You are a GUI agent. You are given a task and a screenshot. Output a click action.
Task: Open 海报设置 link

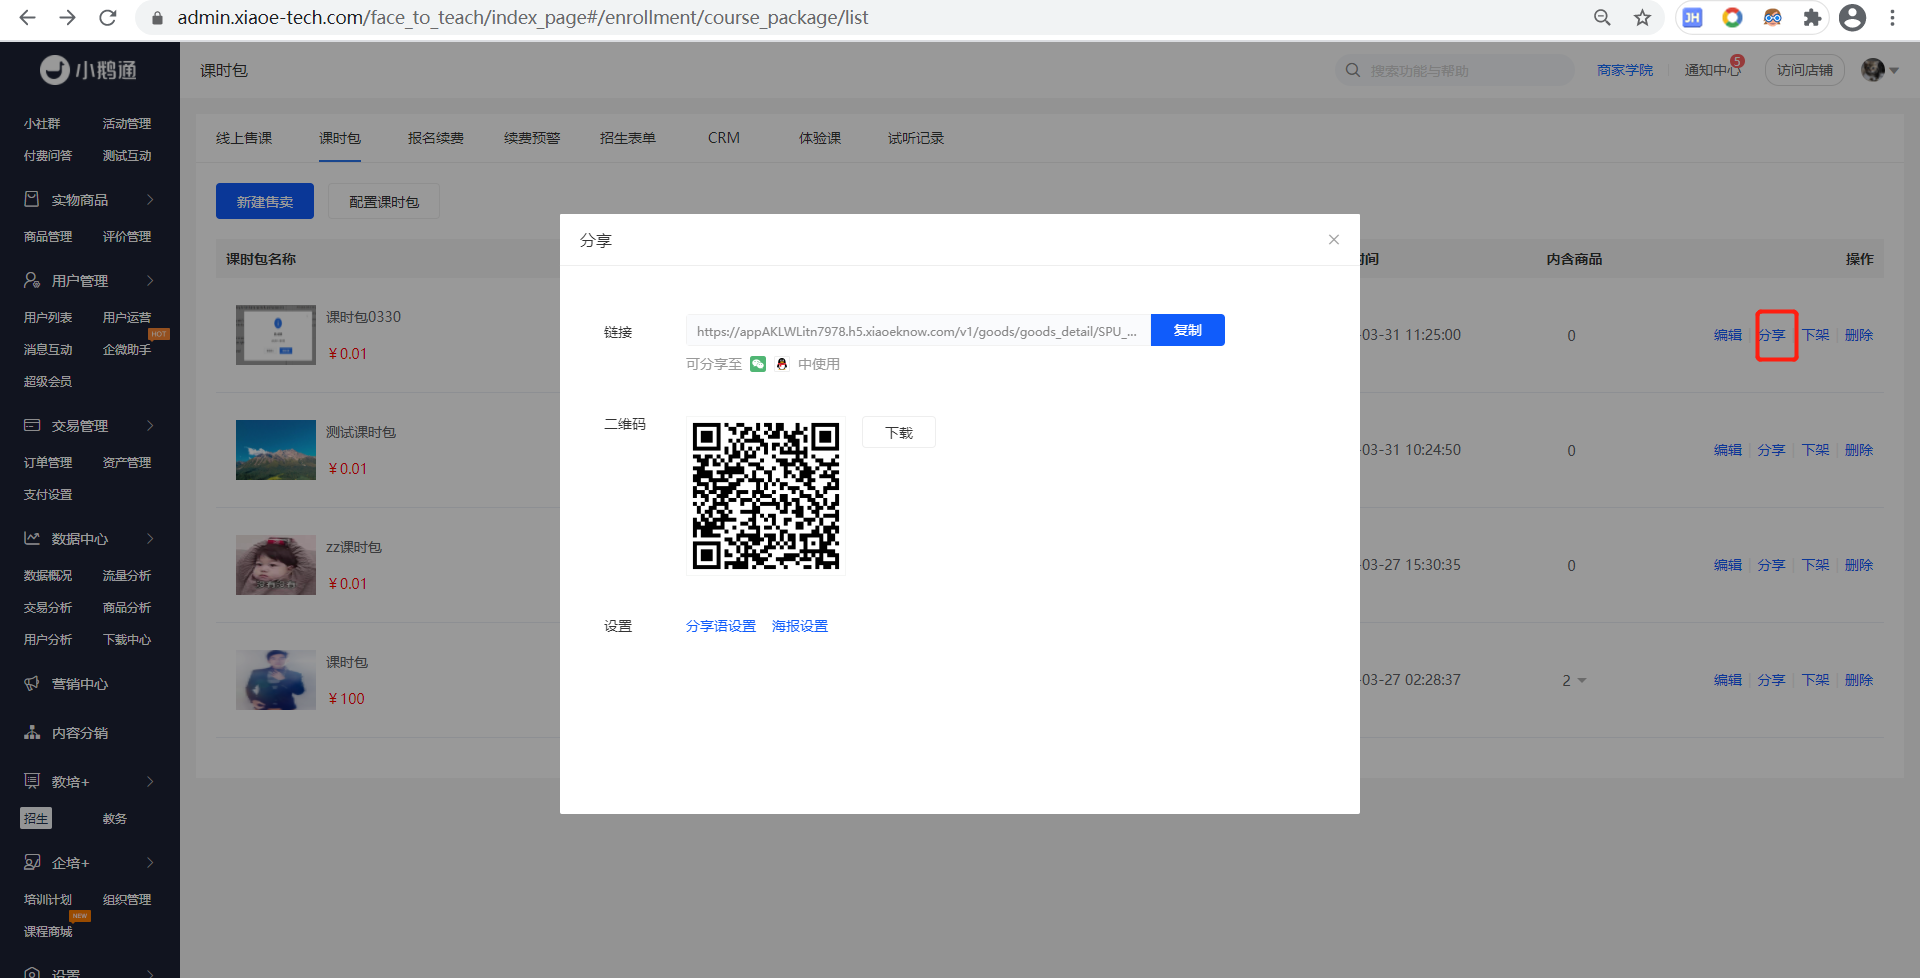click(800, 626)
